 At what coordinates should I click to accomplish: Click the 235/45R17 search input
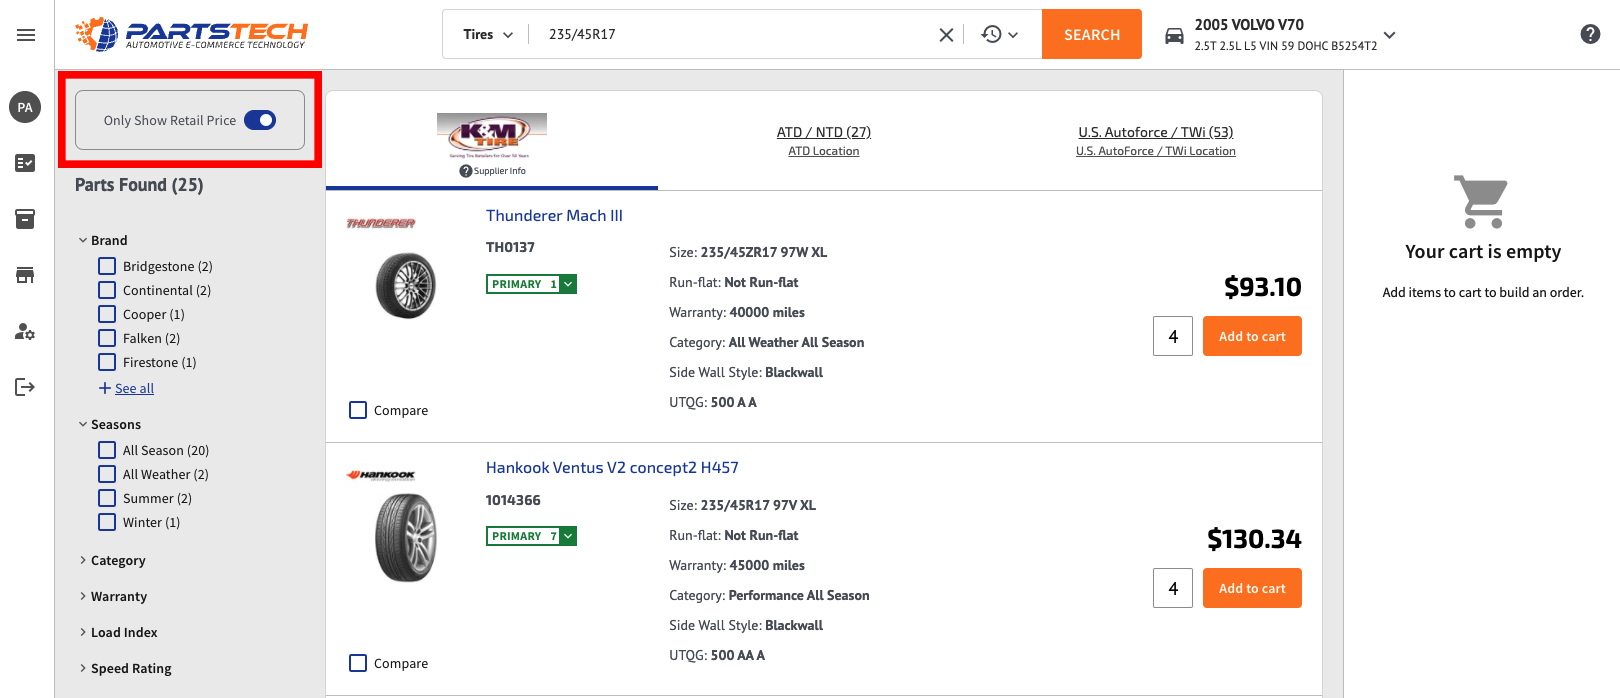735,34
